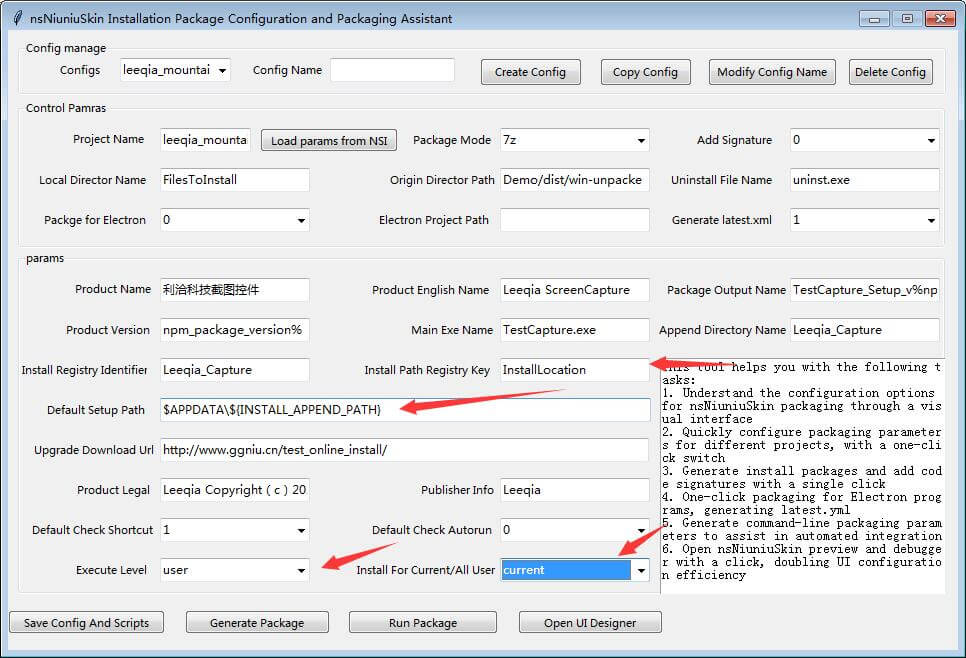Focus the Project Name field
The image size is (966, 658).
pos(205,140)
